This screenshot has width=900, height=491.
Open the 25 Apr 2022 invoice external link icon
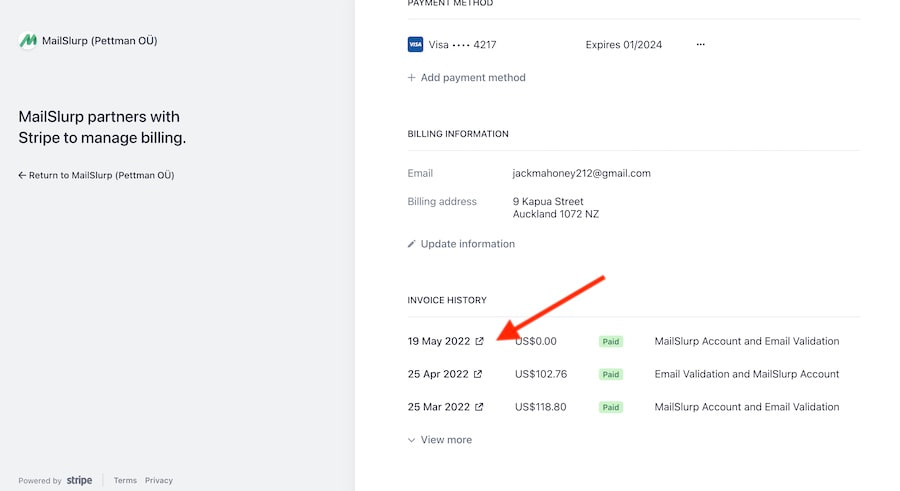tap(478, 374)
